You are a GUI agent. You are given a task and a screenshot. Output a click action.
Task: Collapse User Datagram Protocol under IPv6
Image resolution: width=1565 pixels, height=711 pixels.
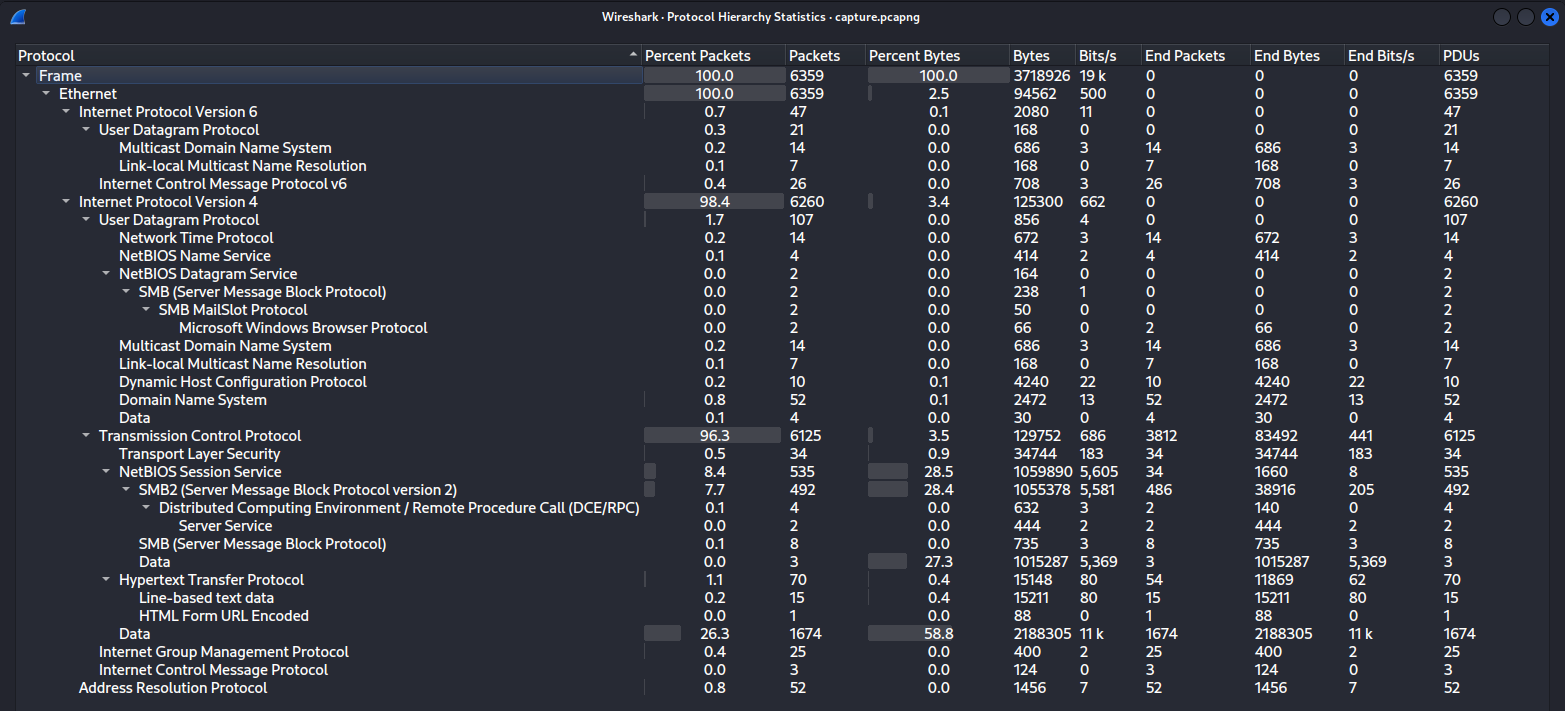87,130
